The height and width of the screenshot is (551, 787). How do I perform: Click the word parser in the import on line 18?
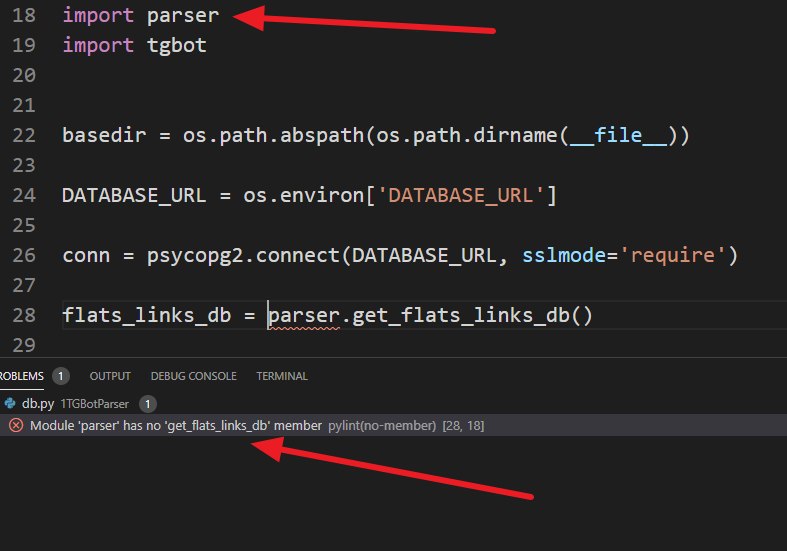coord(183,16)
